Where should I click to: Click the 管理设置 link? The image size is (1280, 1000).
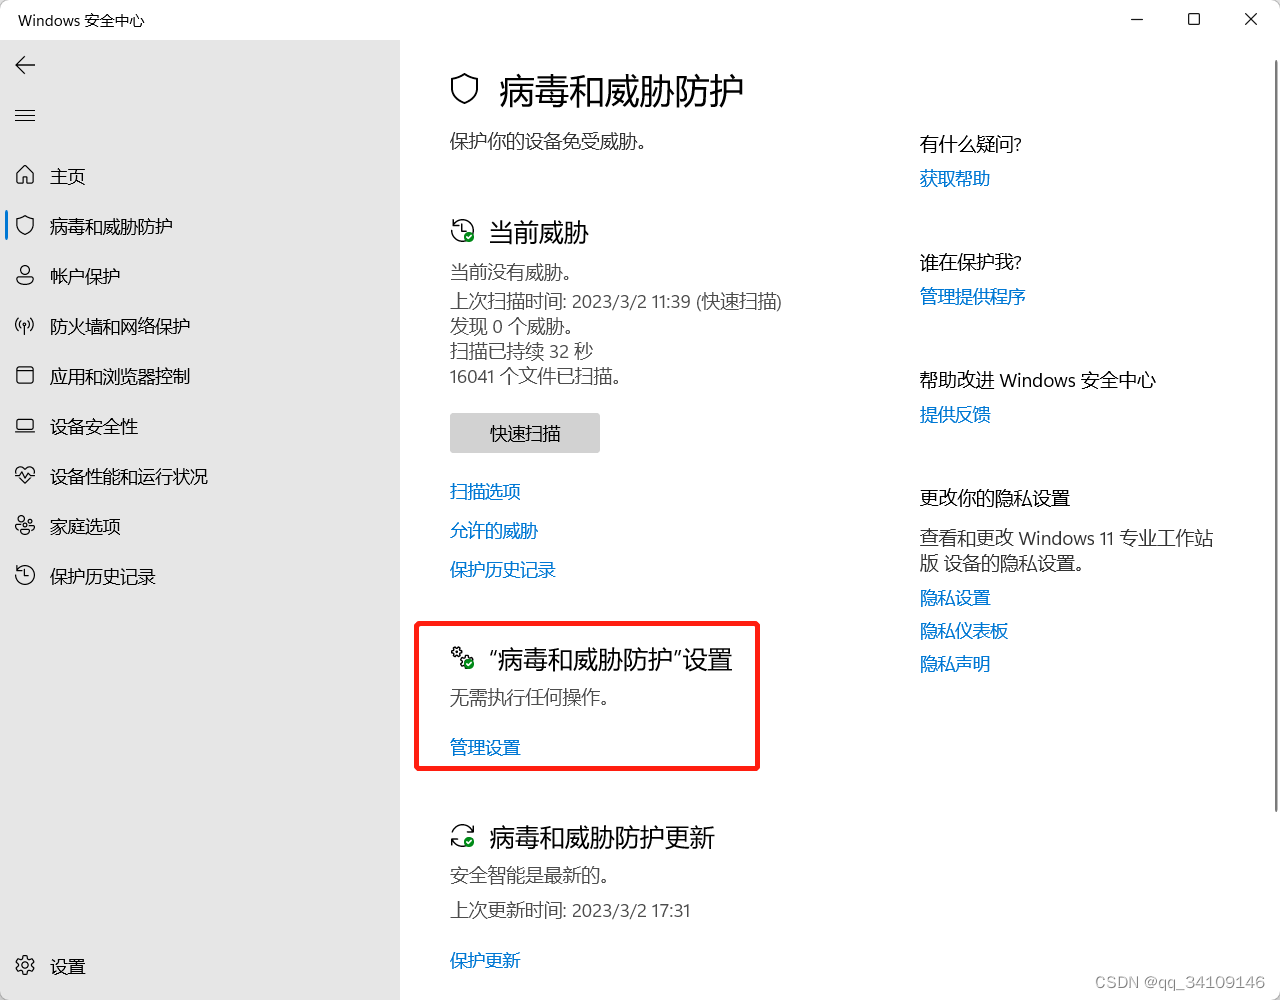(x=485, y=747)
